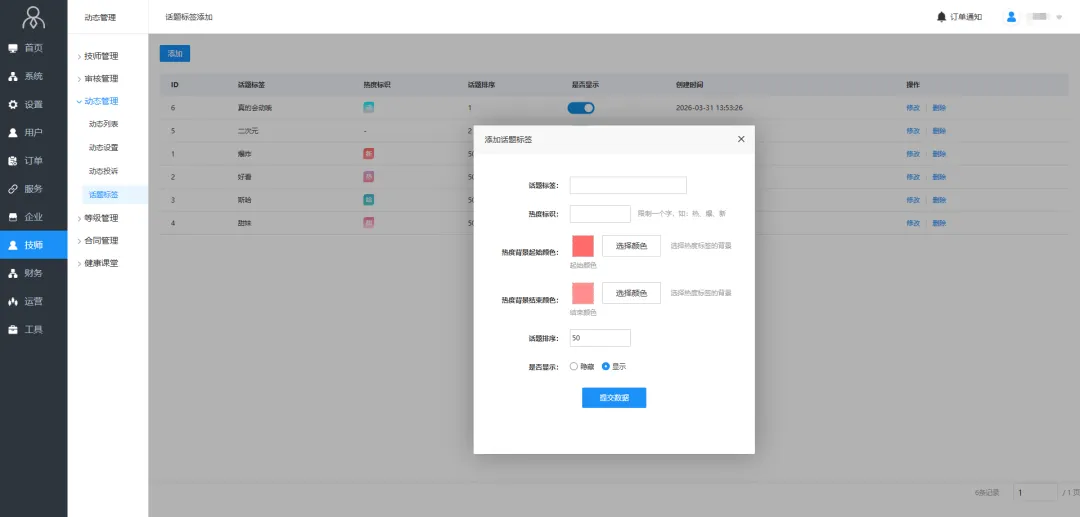Open the 动态列表 submenu item
1080x517 pixels.
(x=104, y=124)
